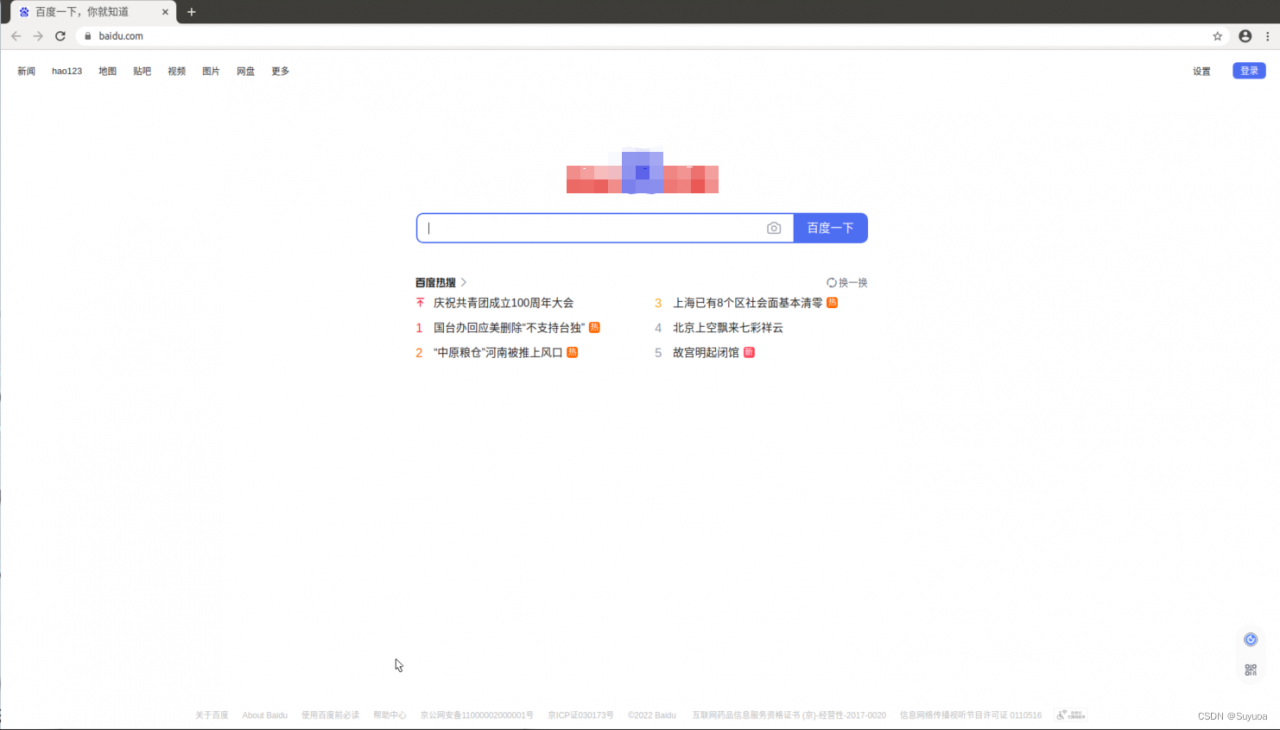Click footer link 京ICP证030173号
The image size is (1280, 730).
tap(581, 715)
